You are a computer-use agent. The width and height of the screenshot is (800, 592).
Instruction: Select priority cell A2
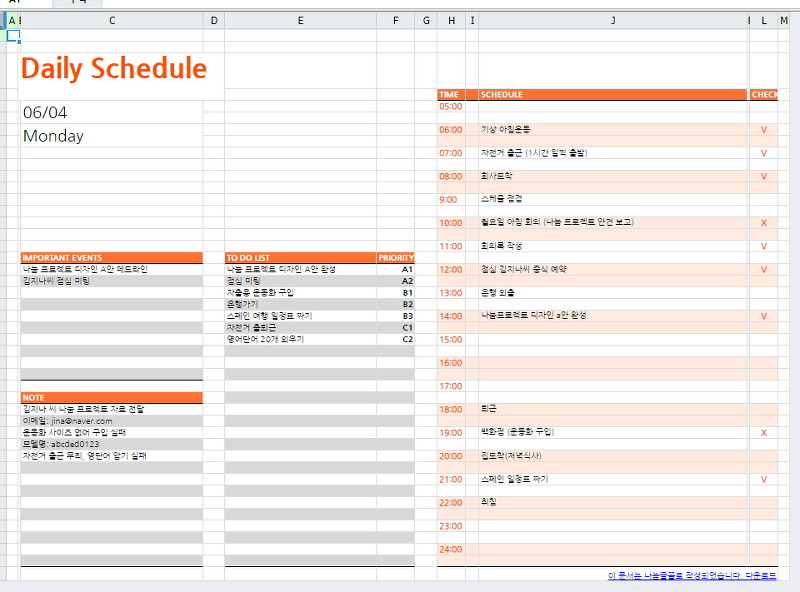395,281
